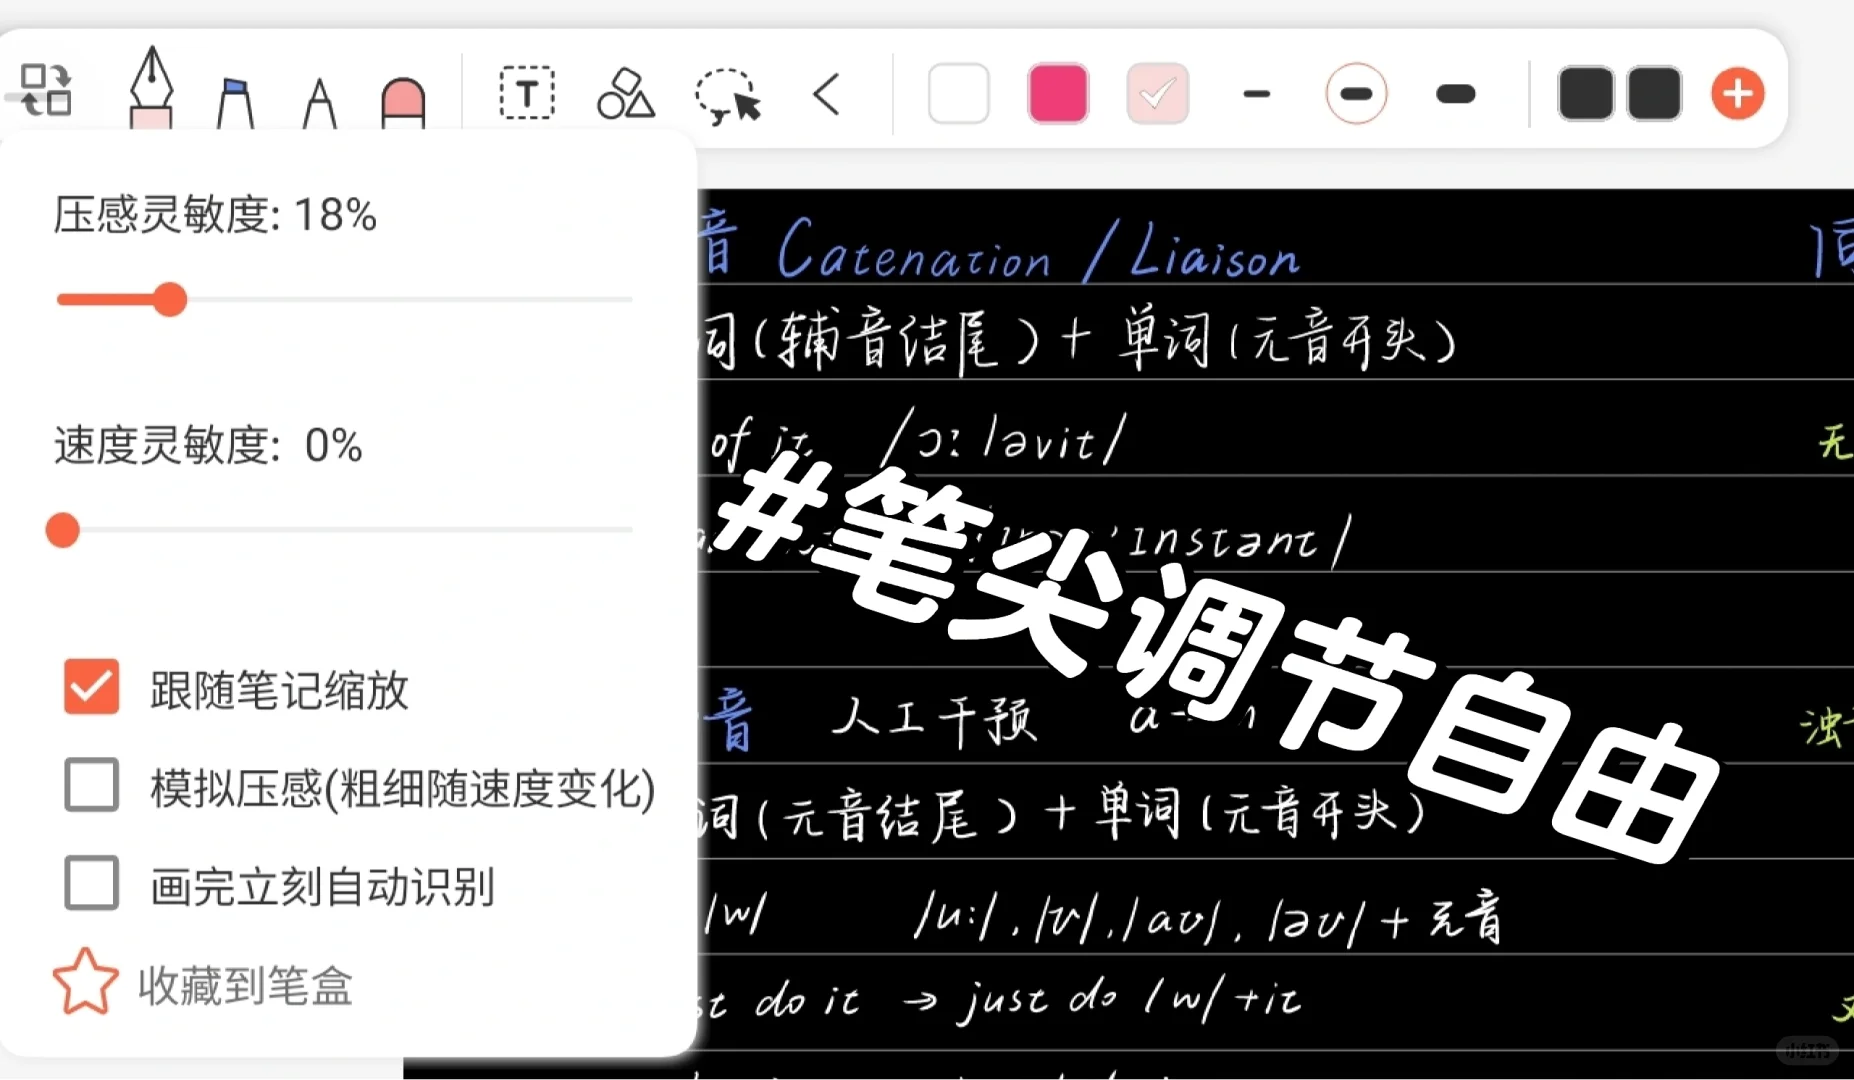Viewport: 1854px width, 1080px height.
Task: Select the pink color swatch
Action: (x=1057, y=93)
